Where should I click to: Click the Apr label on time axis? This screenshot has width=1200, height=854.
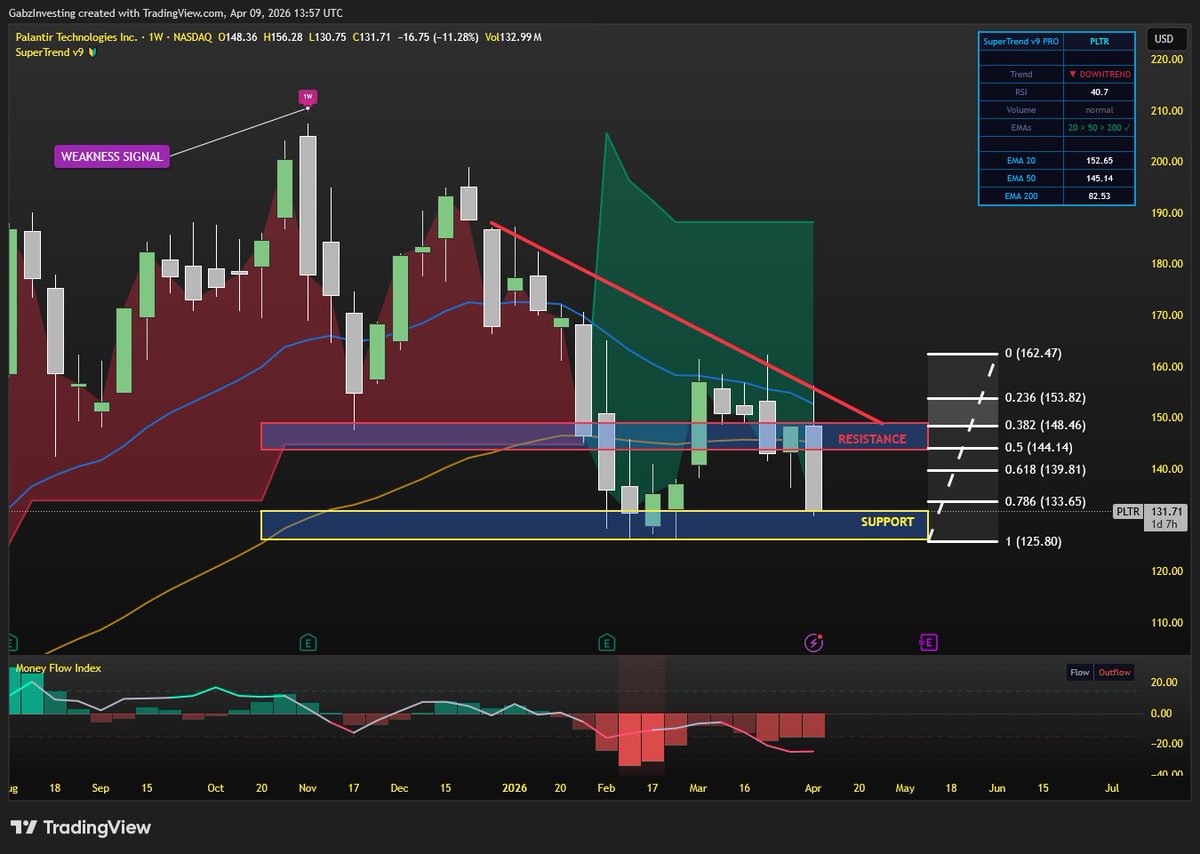[x=813, y=788]
